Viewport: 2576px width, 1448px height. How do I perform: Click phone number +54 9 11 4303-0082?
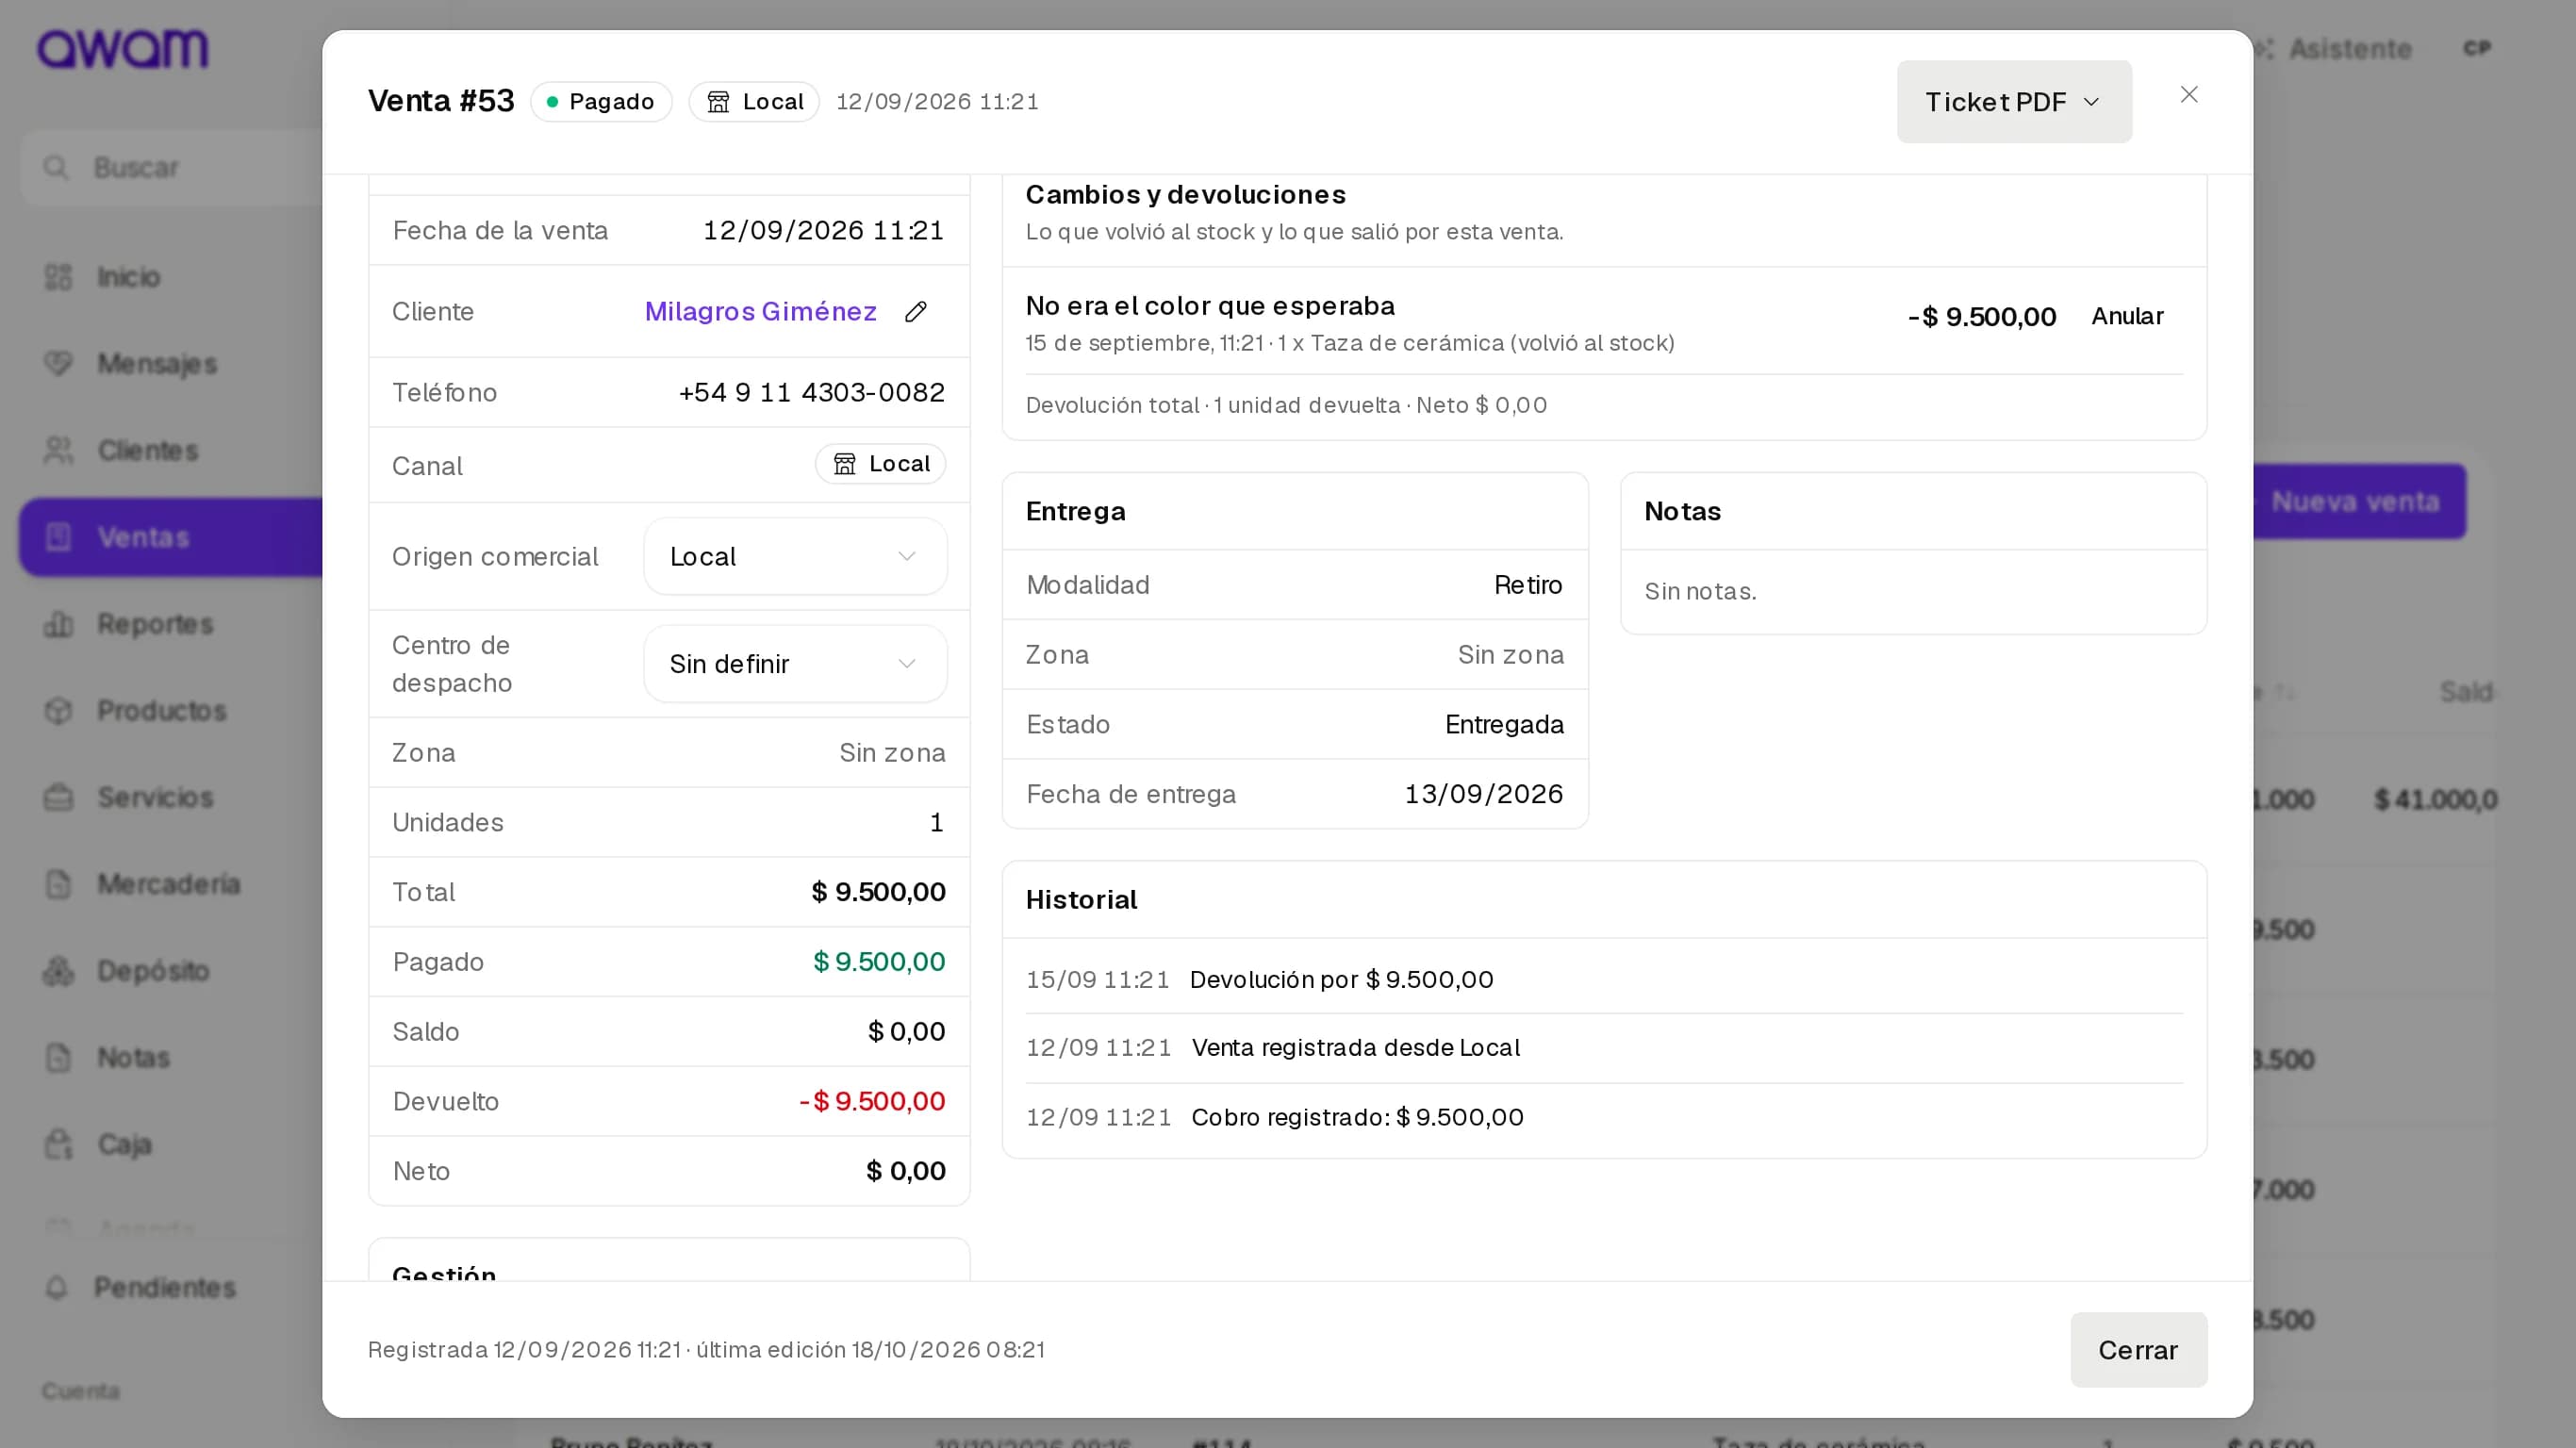click(x=811, y=393)
